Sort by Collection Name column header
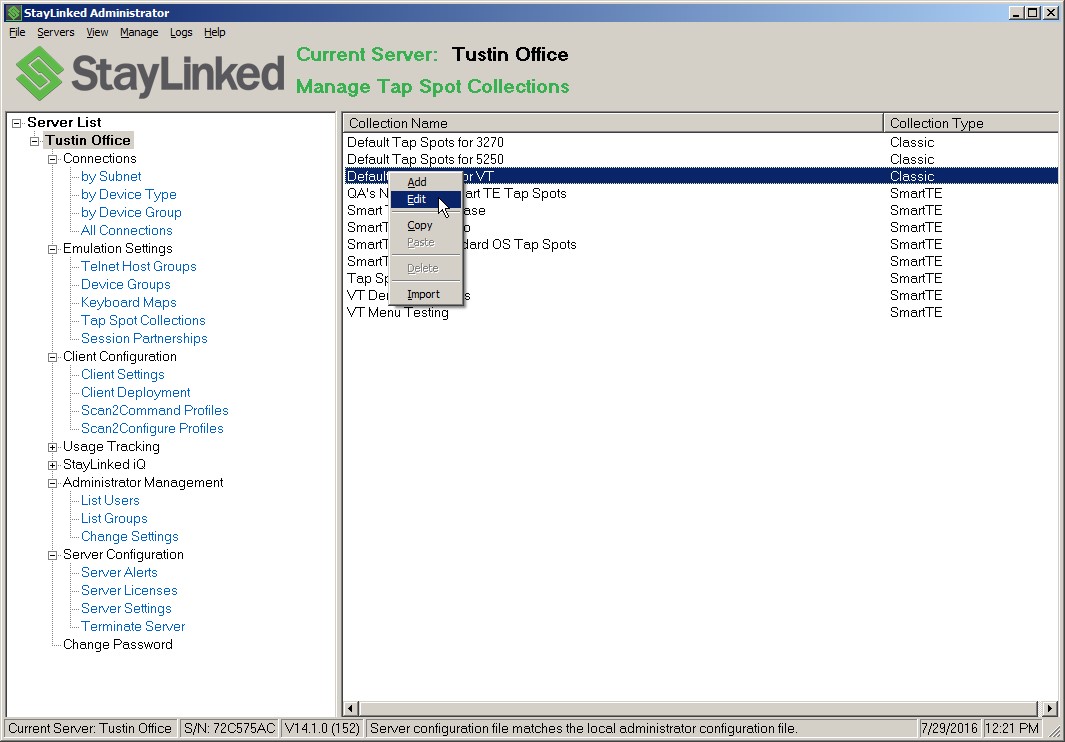The width and height of the screenshot is (1065, 742). (612, 123)
